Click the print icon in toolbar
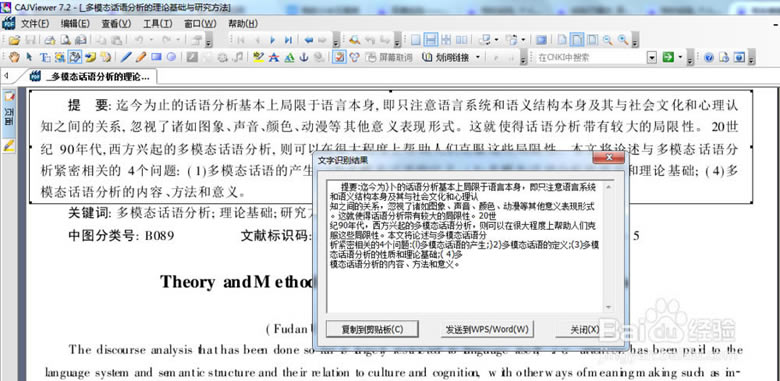Image resolution: width=780 pixels, height=381 pixels. point(50,40)
